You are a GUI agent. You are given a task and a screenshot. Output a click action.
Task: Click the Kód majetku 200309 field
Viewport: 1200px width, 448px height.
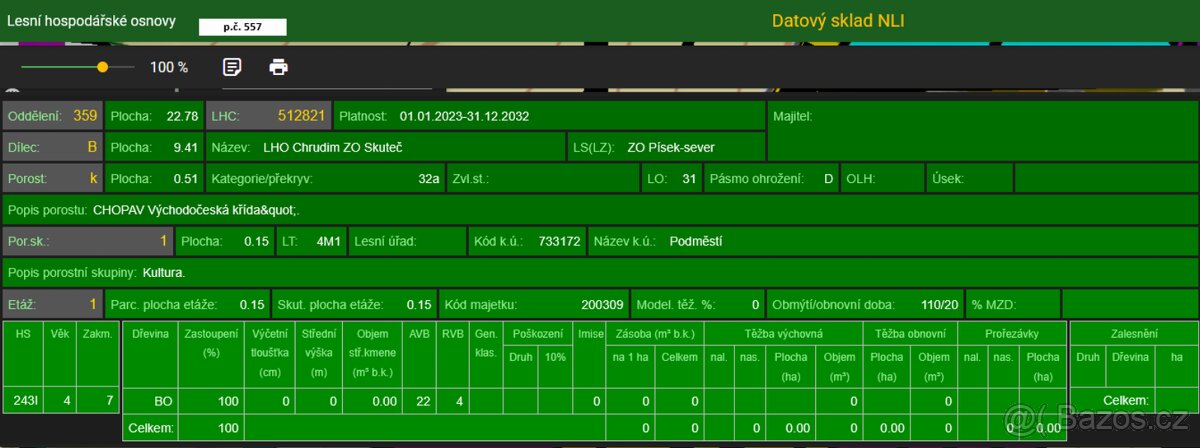pos(535,304)
